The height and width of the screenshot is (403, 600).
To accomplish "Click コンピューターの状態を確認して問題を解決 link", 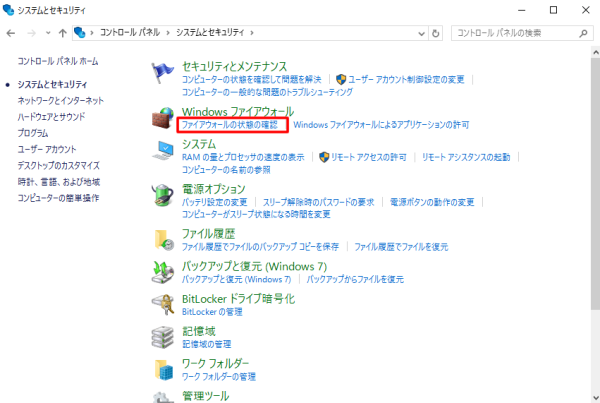I will [x=251, y=80].
